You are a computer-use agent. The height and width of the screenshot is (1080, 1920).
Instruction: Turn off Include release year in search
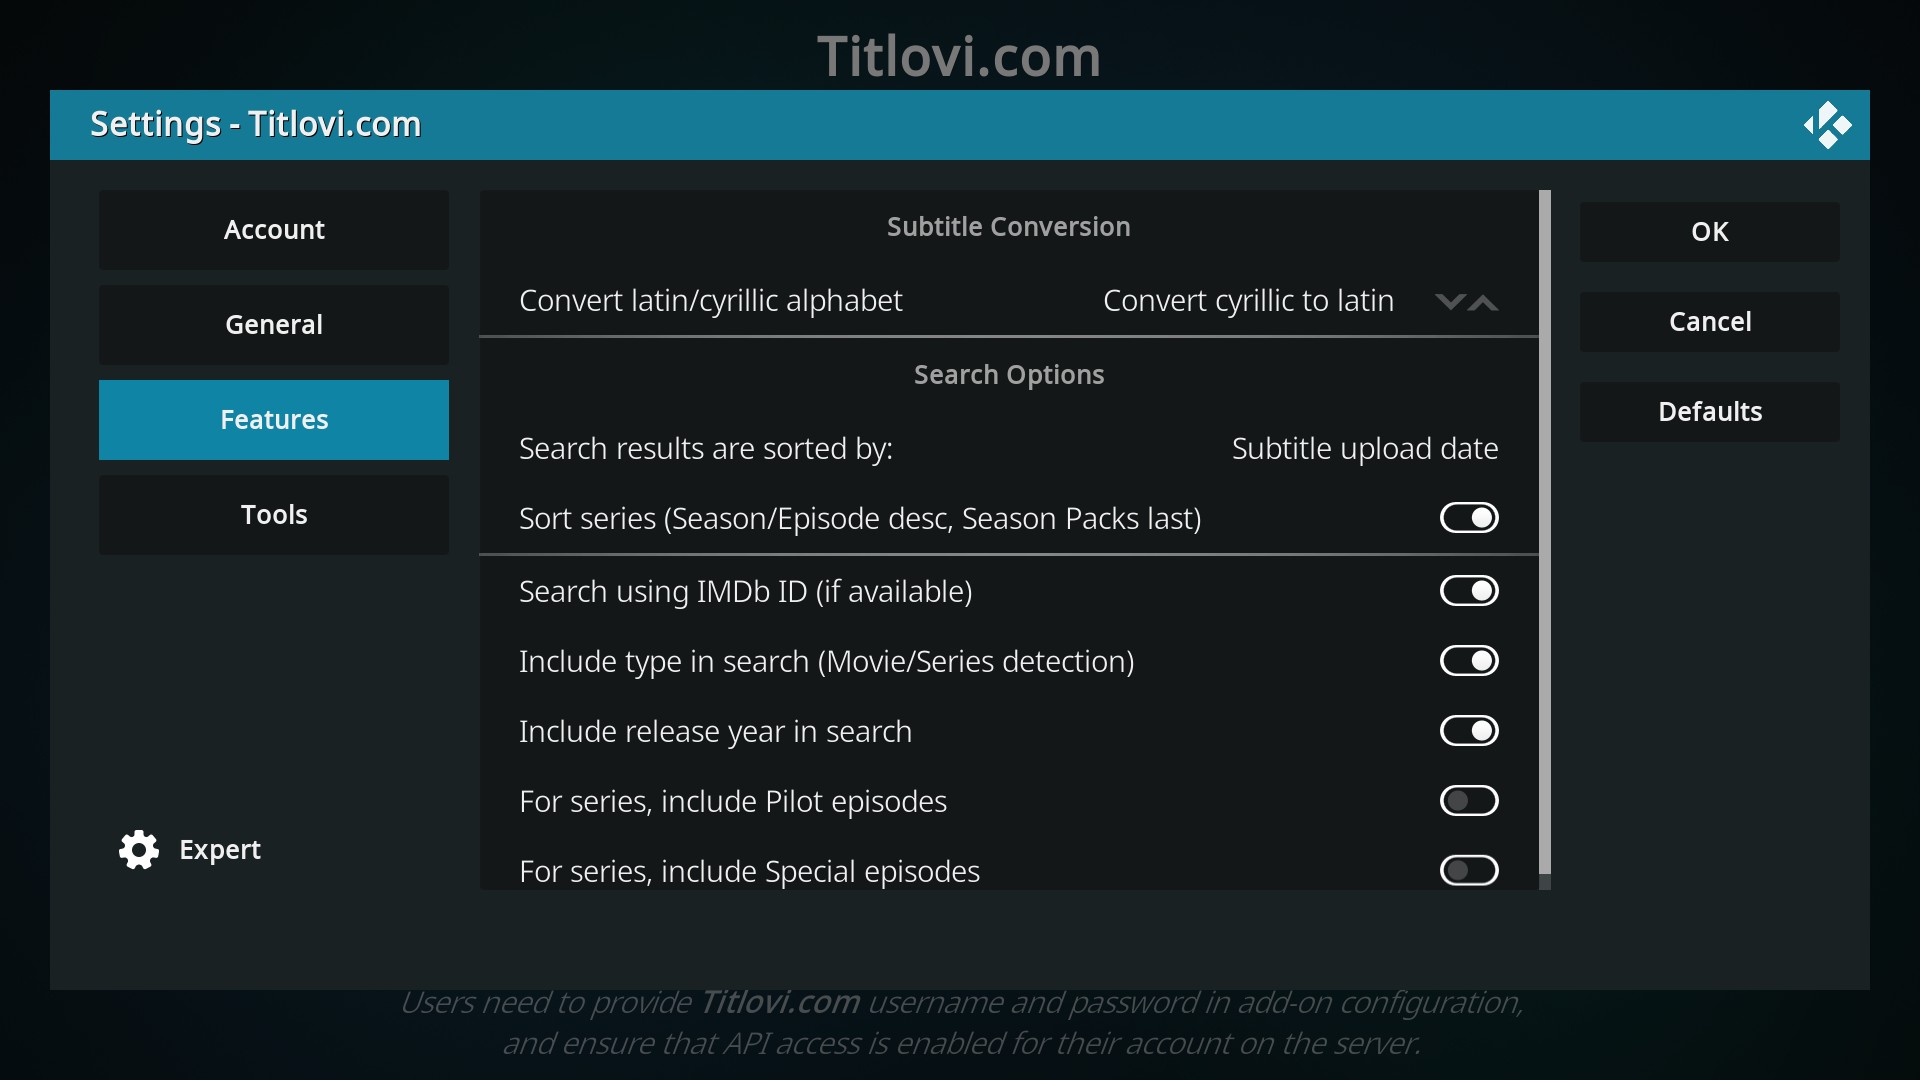1468,731
